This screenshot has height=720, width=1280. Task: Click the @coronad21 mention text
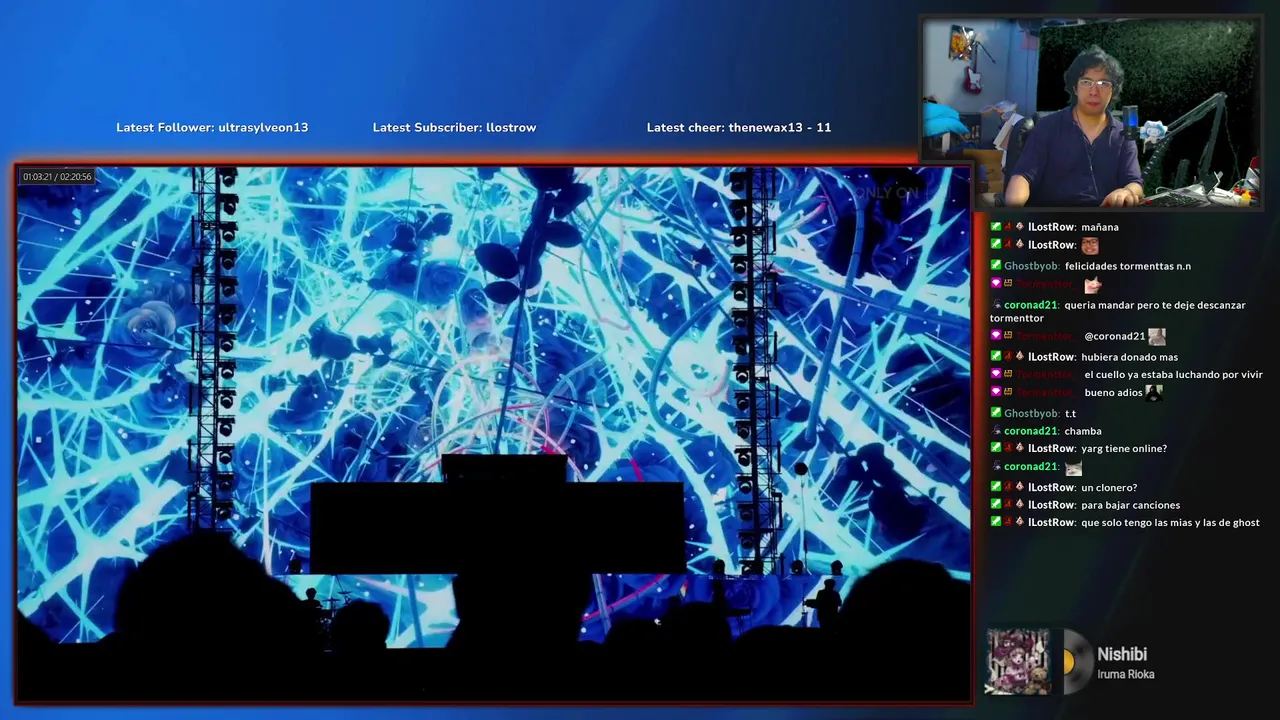pos(1115,337)
